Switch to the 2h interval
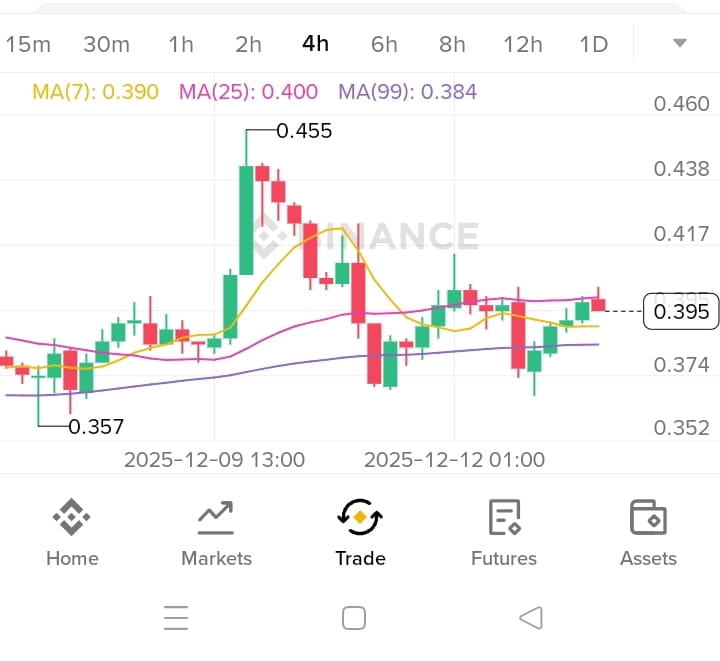 coord(248,44)
